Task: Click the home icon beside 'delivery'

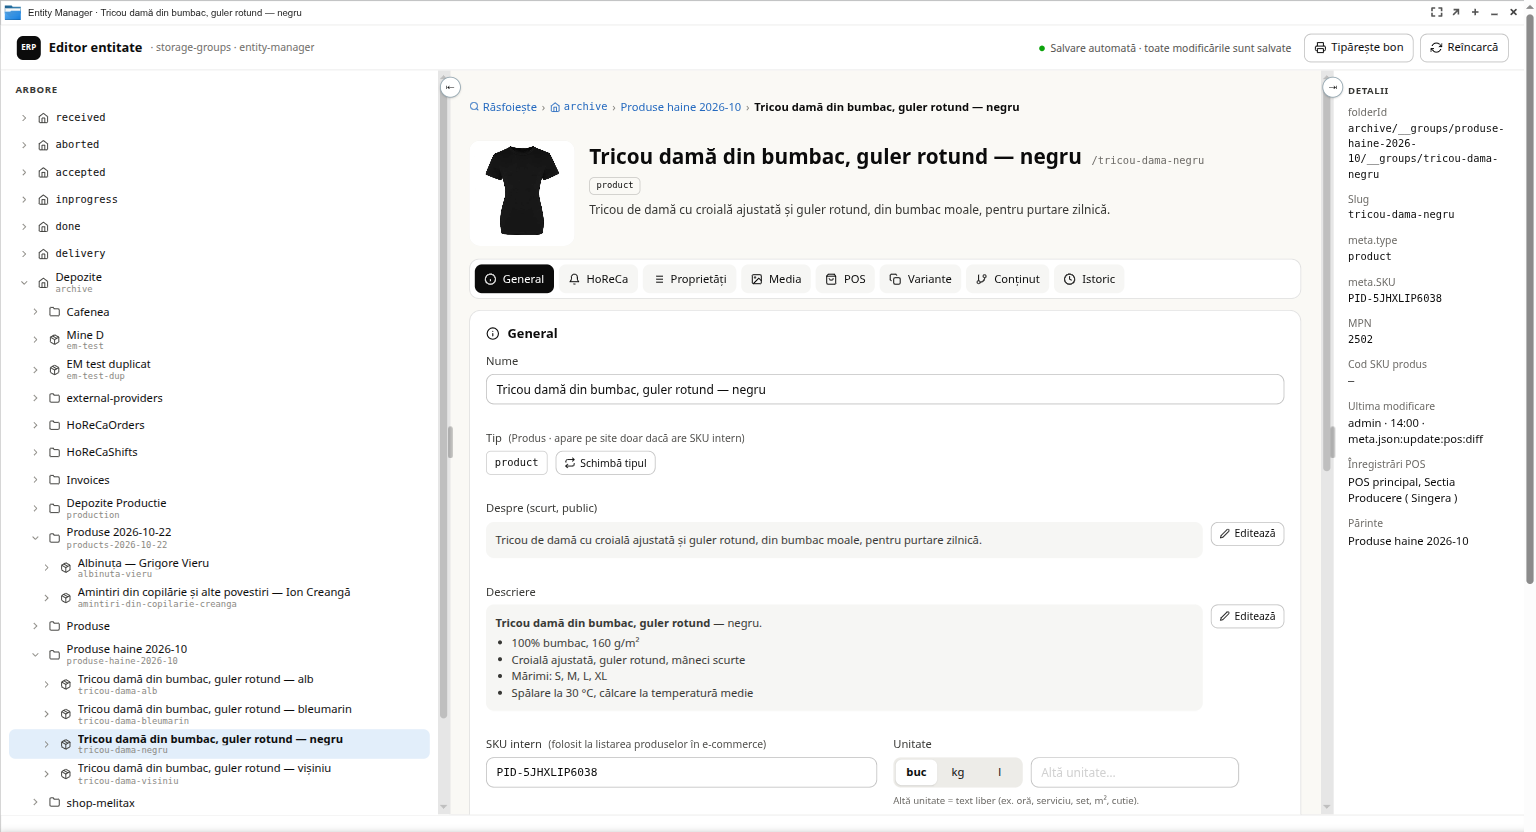Action: (43, 254)
